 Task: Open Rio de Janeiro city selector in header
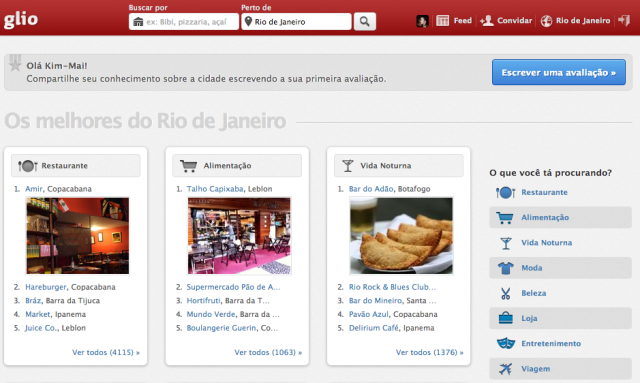click(x=582, y=20)
